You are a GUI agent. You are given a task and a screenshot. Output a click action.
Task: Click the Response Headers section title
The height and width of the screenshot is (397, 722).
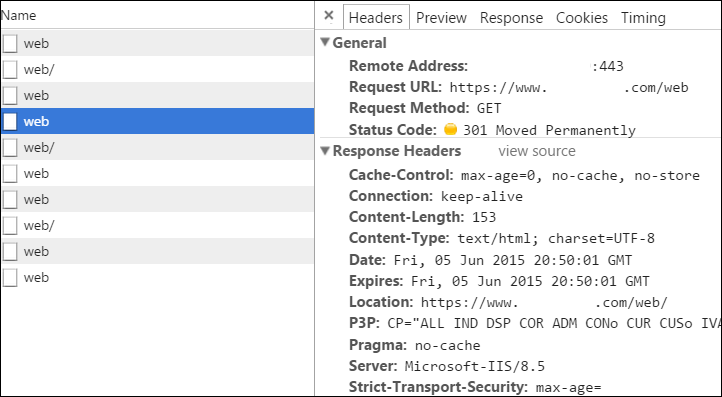pos(397,151)
